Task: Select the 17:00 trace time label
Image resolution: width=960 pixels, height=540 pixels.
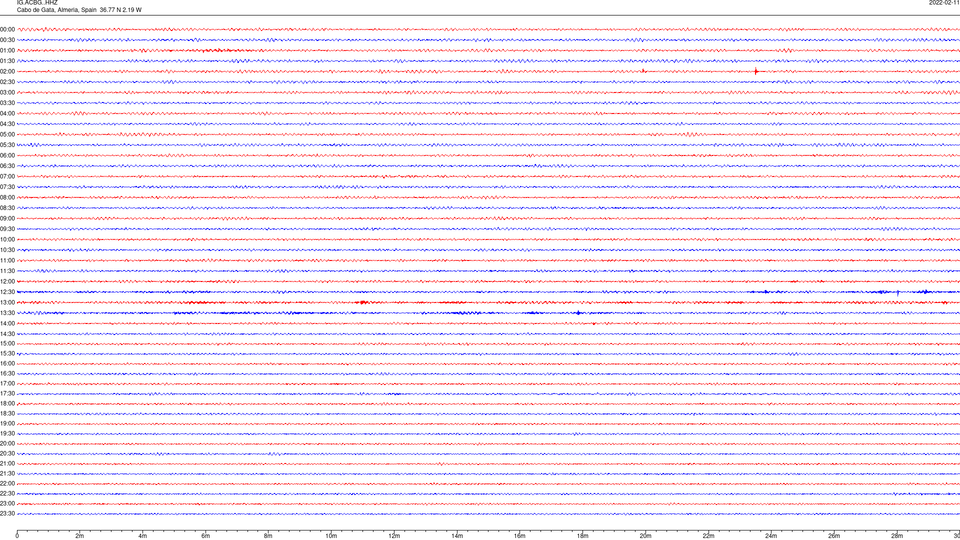Action: (7, 384)
